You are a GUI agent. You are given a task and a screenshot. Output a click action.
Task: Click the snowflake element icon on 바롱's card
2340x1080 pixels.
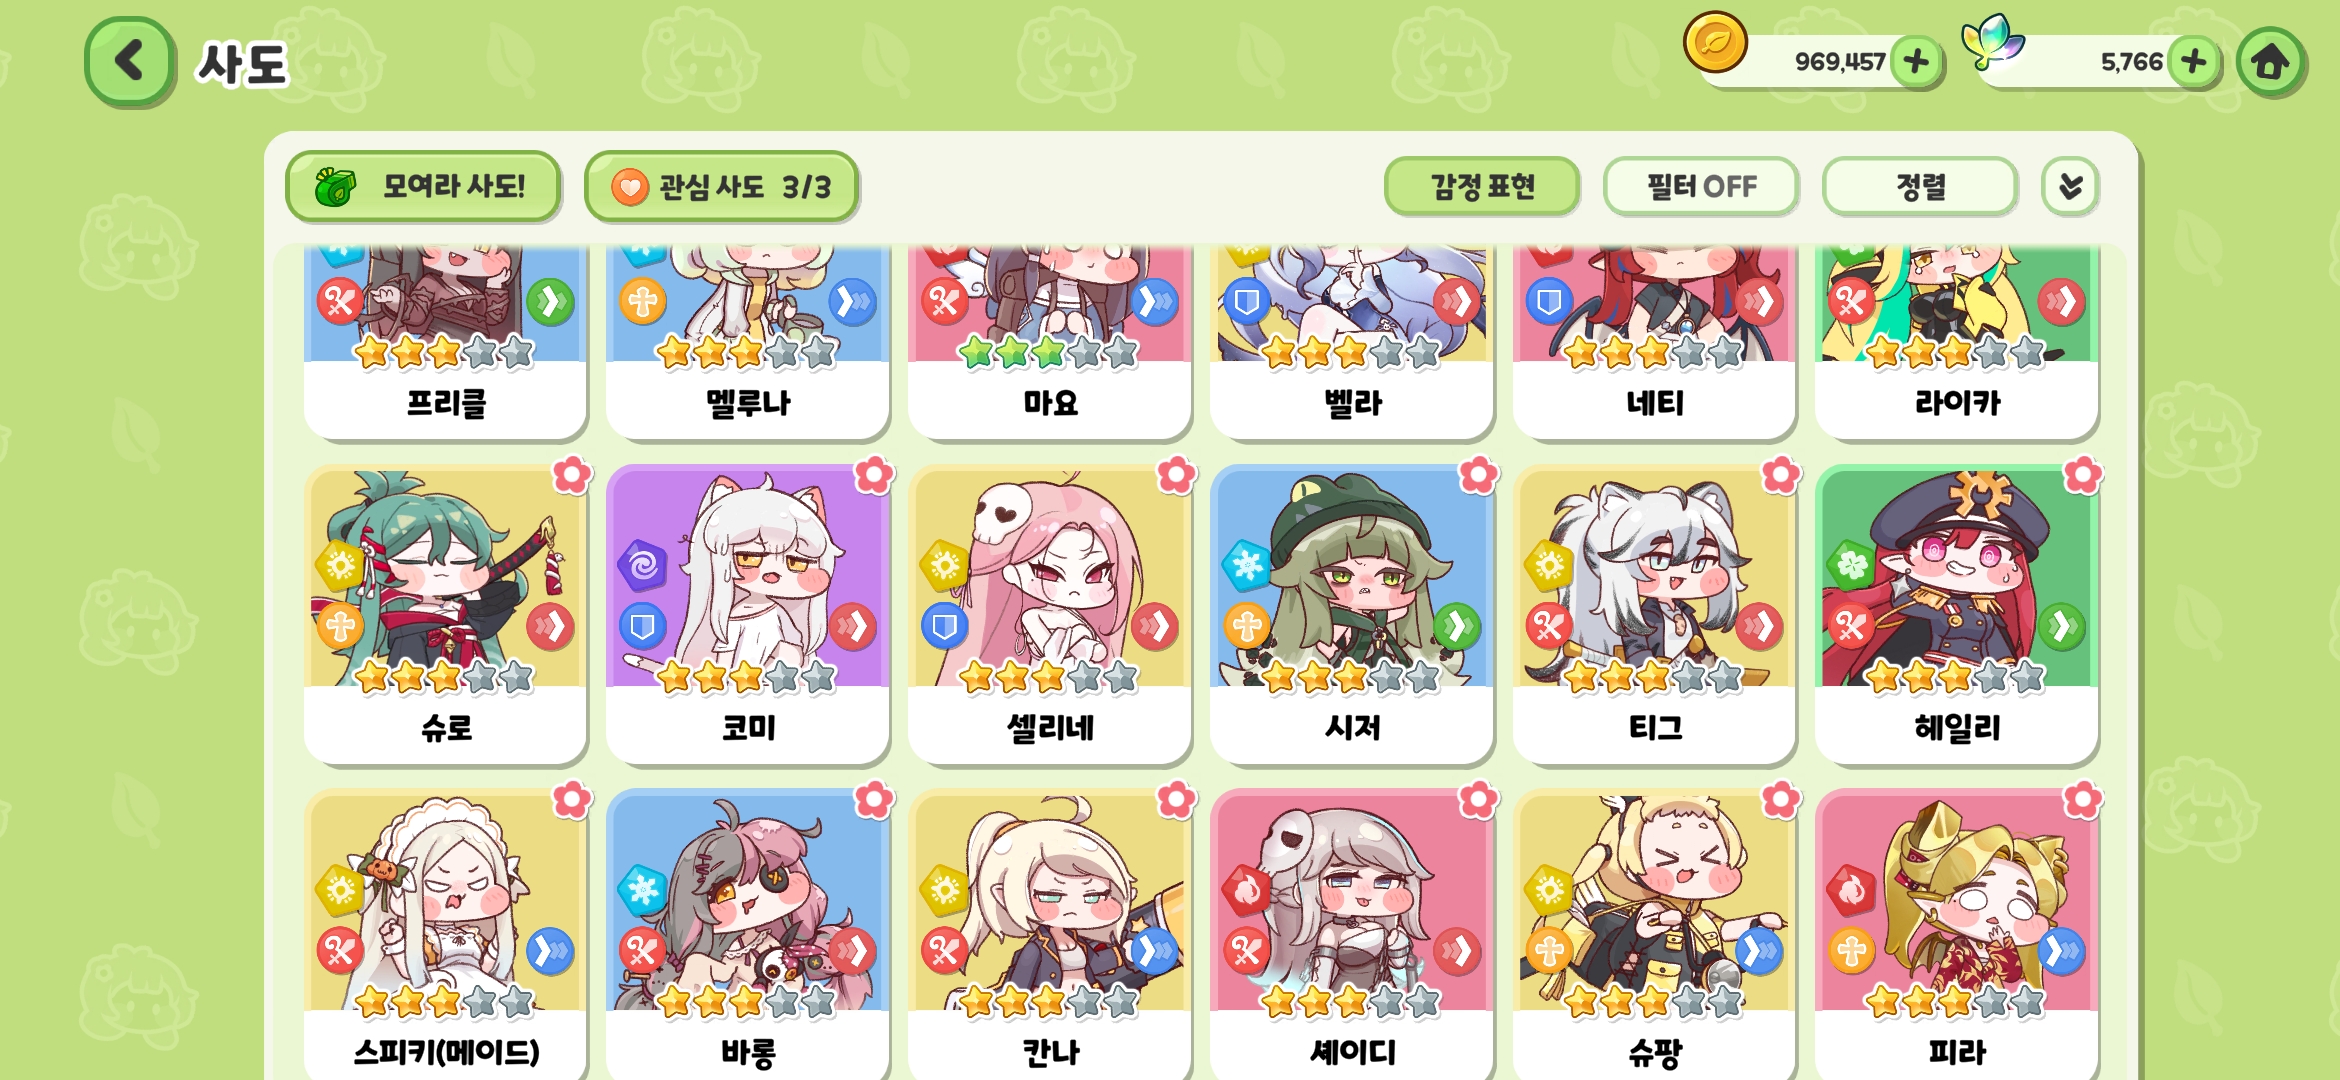click(x=642, y=890)
